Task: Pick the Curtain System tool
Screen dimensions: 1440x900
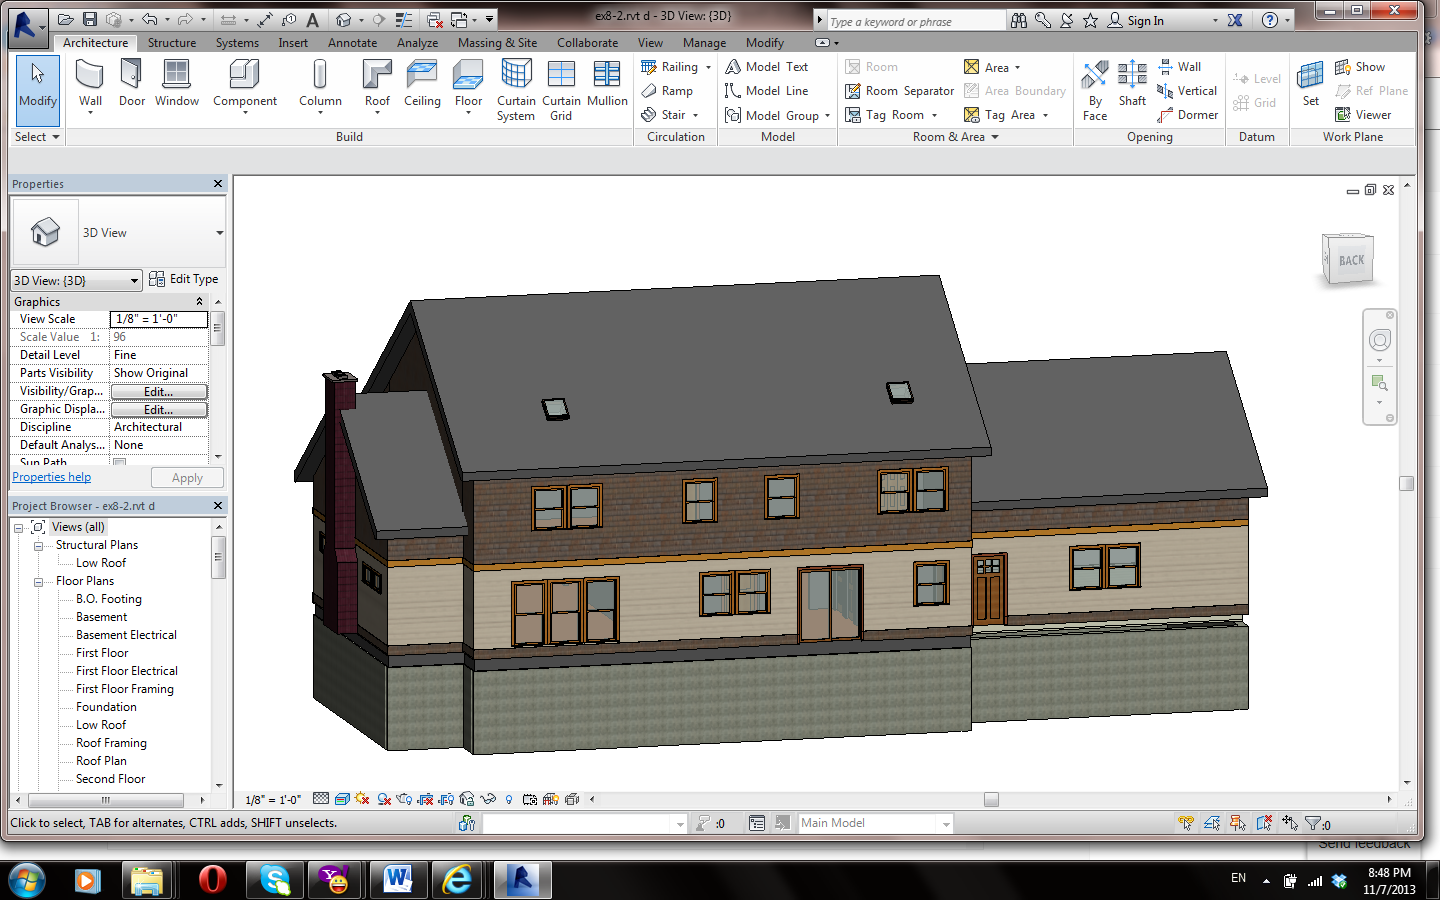Action: coord(516,88)
